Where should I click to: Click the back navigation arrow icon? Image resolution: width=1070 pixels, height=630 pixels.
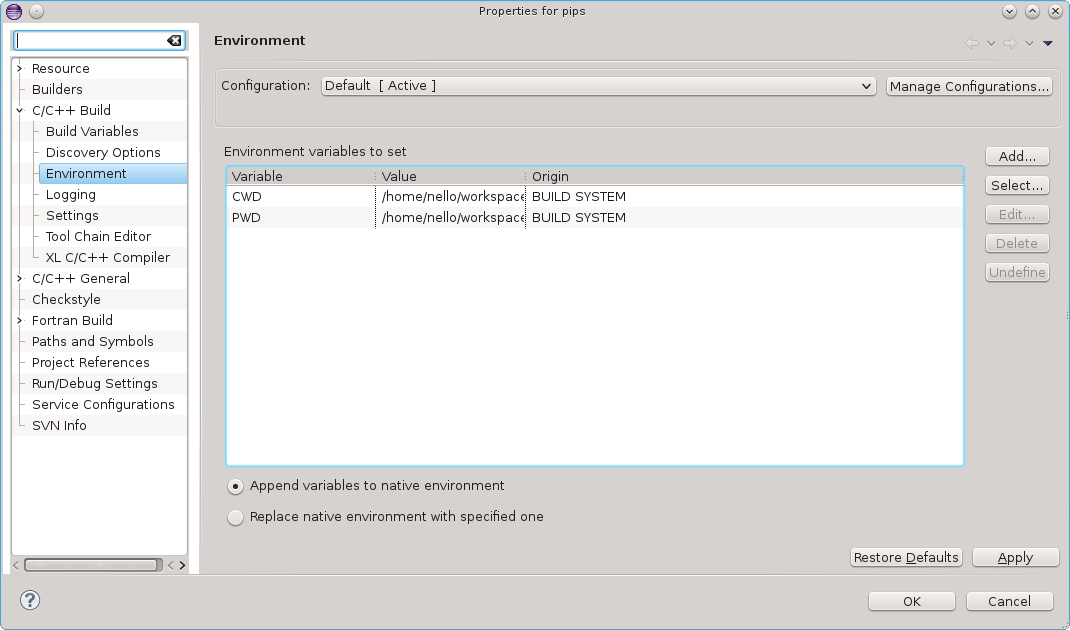point(972,43)
